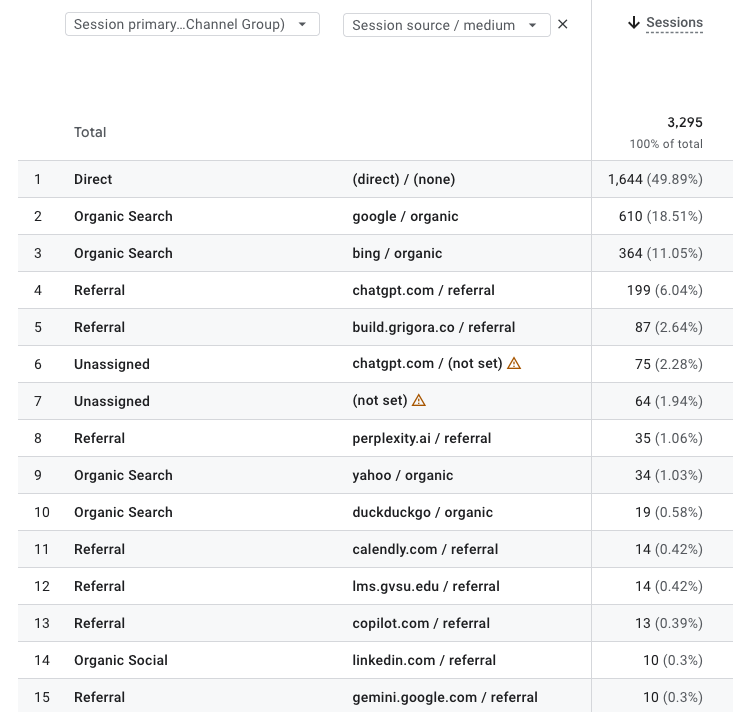The image size is (733, 712).
Task: Click the lms.gvsu.edu / referral cell
Action: [426, 586]
